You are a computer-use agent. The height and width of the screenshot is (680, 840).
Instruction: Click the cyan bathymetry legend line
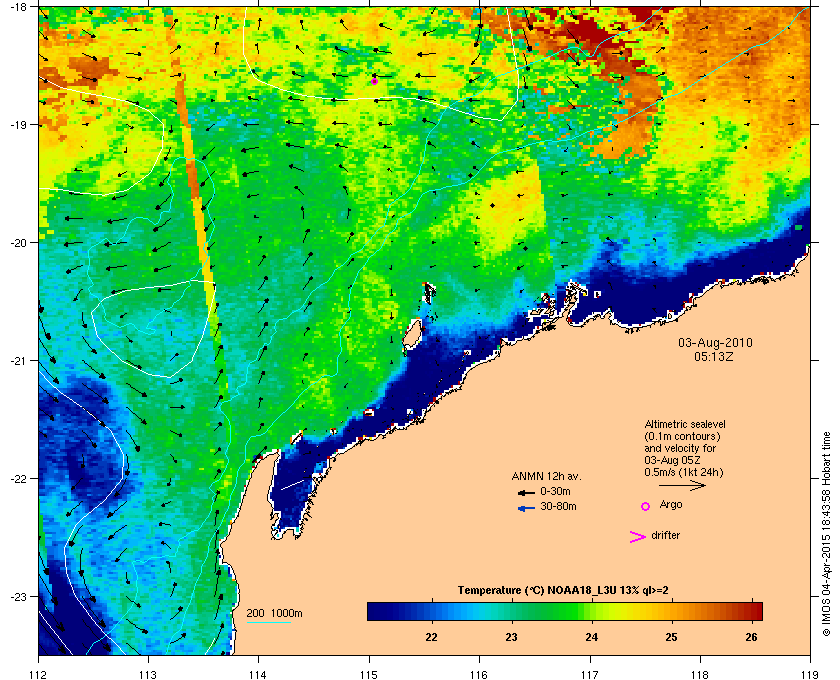click(268, 622)
